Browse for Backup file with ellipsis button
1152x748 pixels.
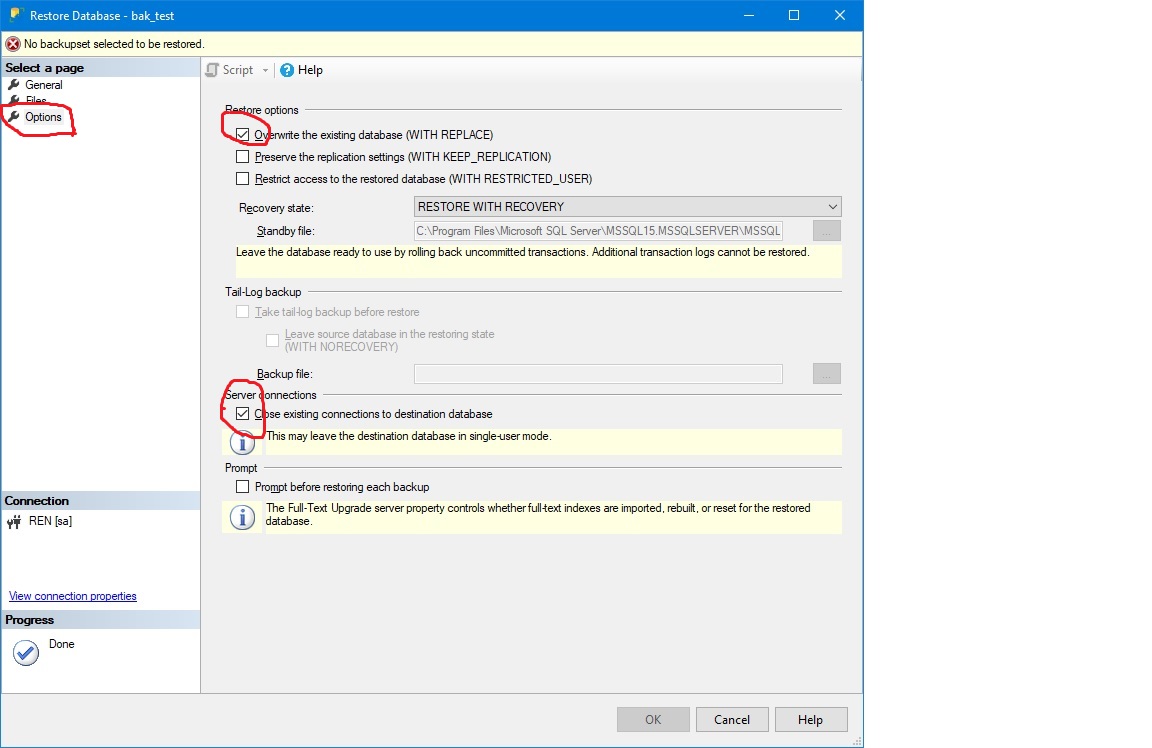(827, 373)
